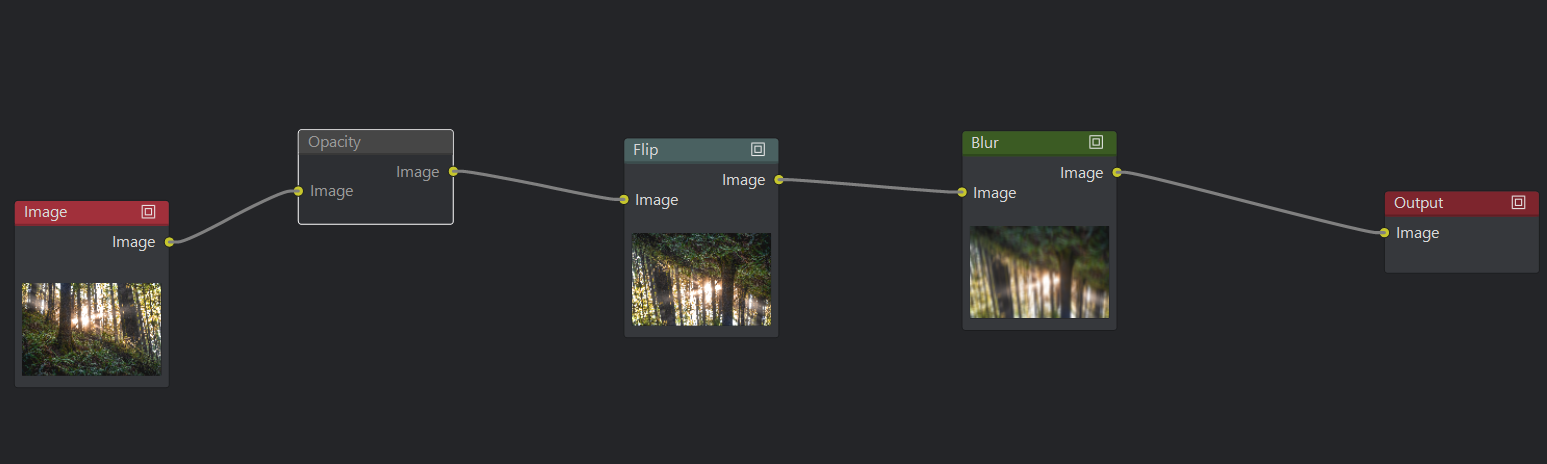1547x464 pixels.
Task: Click the Blur node's Image output socket
Action: [x=1117, y=172]
